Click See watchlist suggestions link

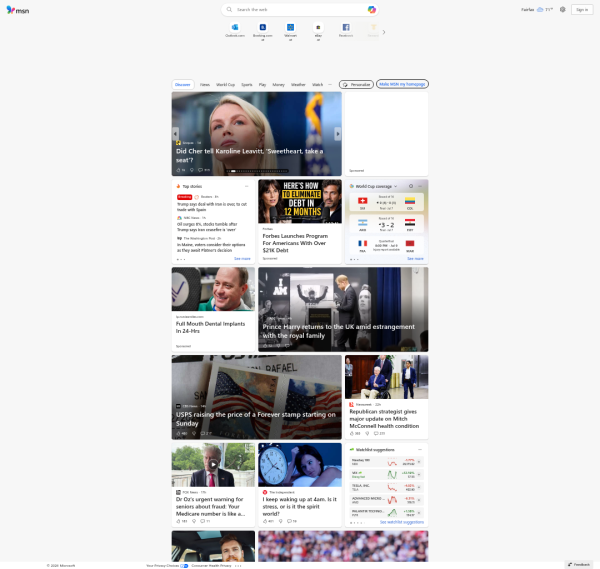coord(402,522)
